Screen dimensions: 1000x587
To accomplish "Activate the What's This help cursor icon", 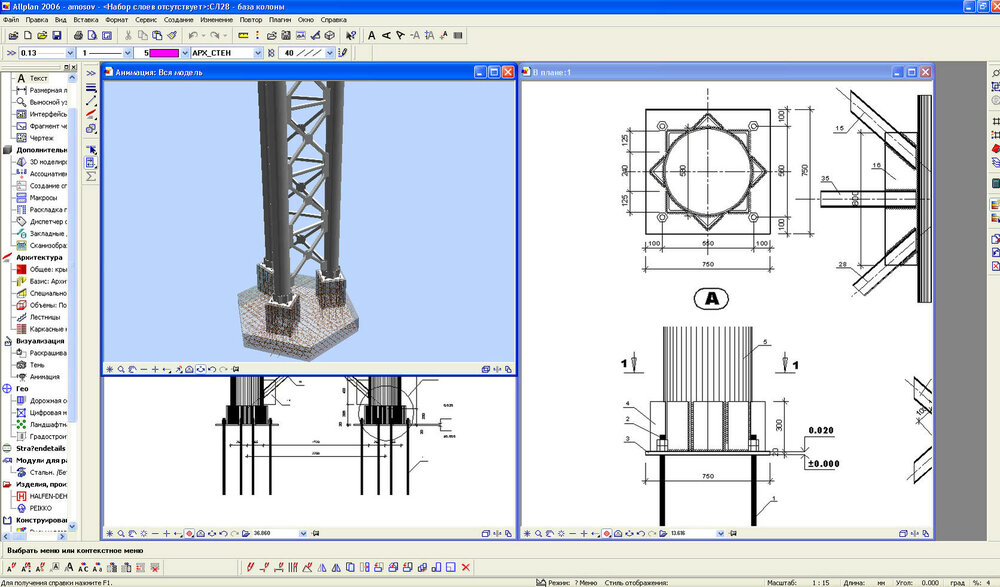I will (x=354, y=35).
